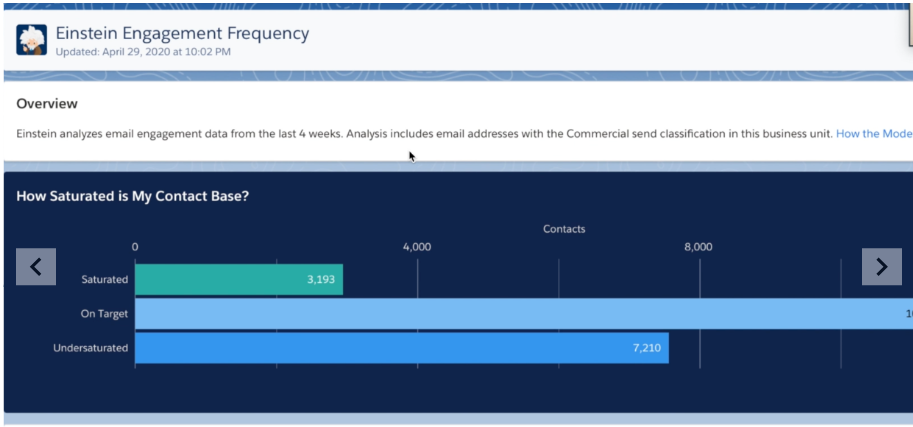
Task: Click the 'On Target' row label
Action: pos(104,314)
